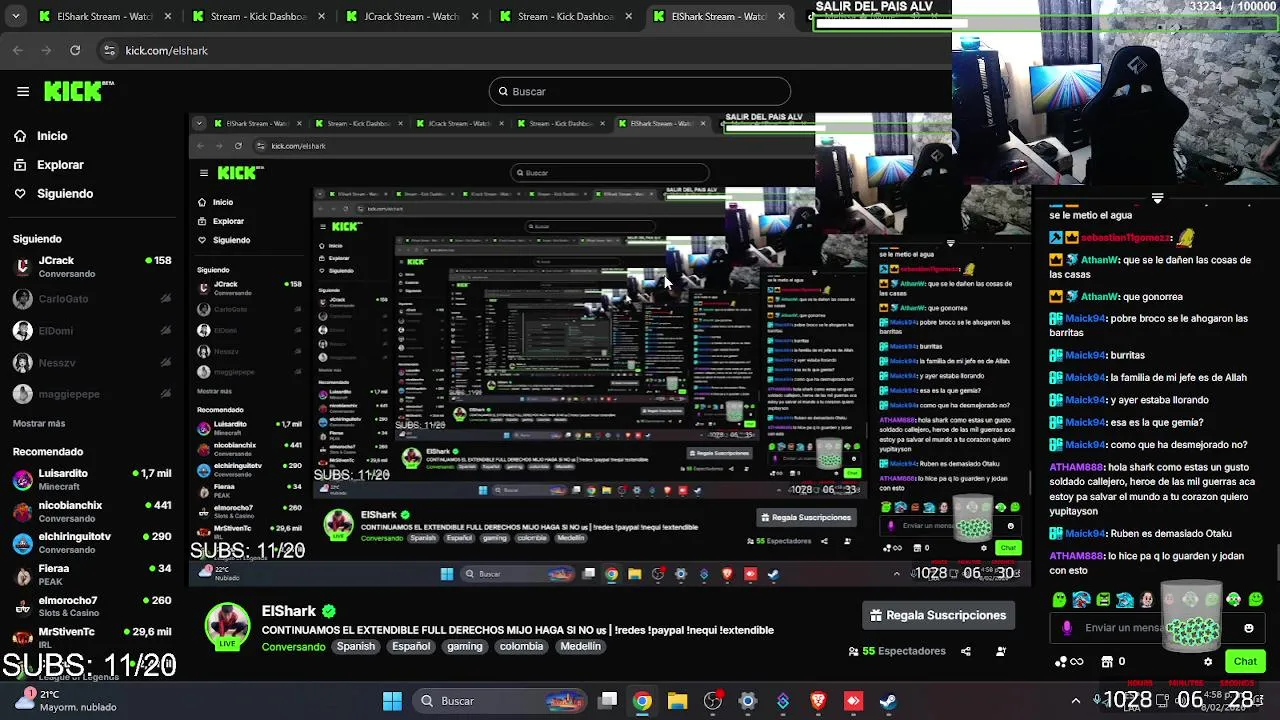Click the 55 Espectadores viewer count
1280x720 pixels.
897,651
